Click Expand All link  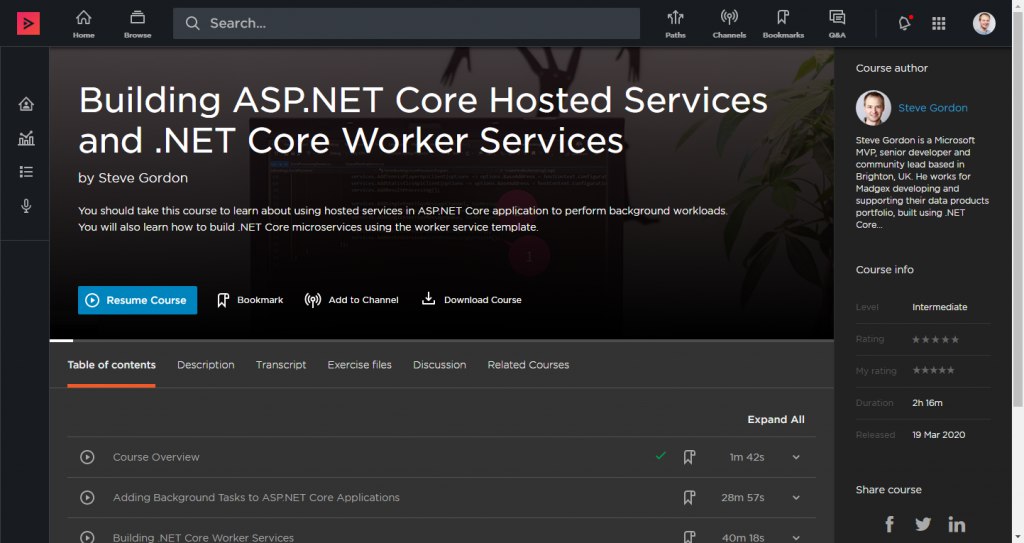tap(776, 420)
